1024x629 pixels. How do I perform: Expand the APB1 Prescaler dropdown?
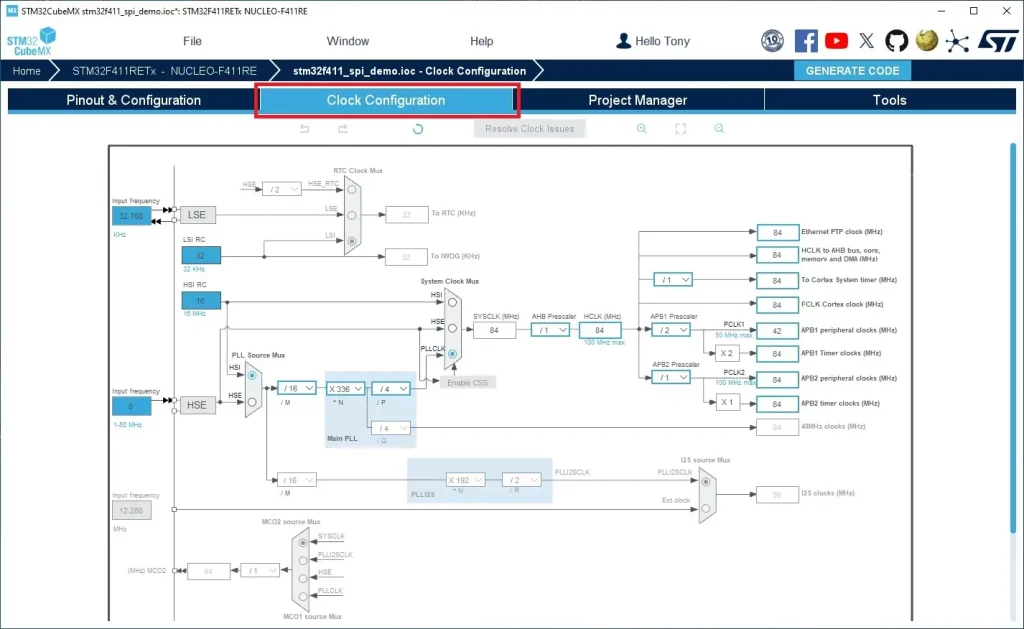[670, 330]
